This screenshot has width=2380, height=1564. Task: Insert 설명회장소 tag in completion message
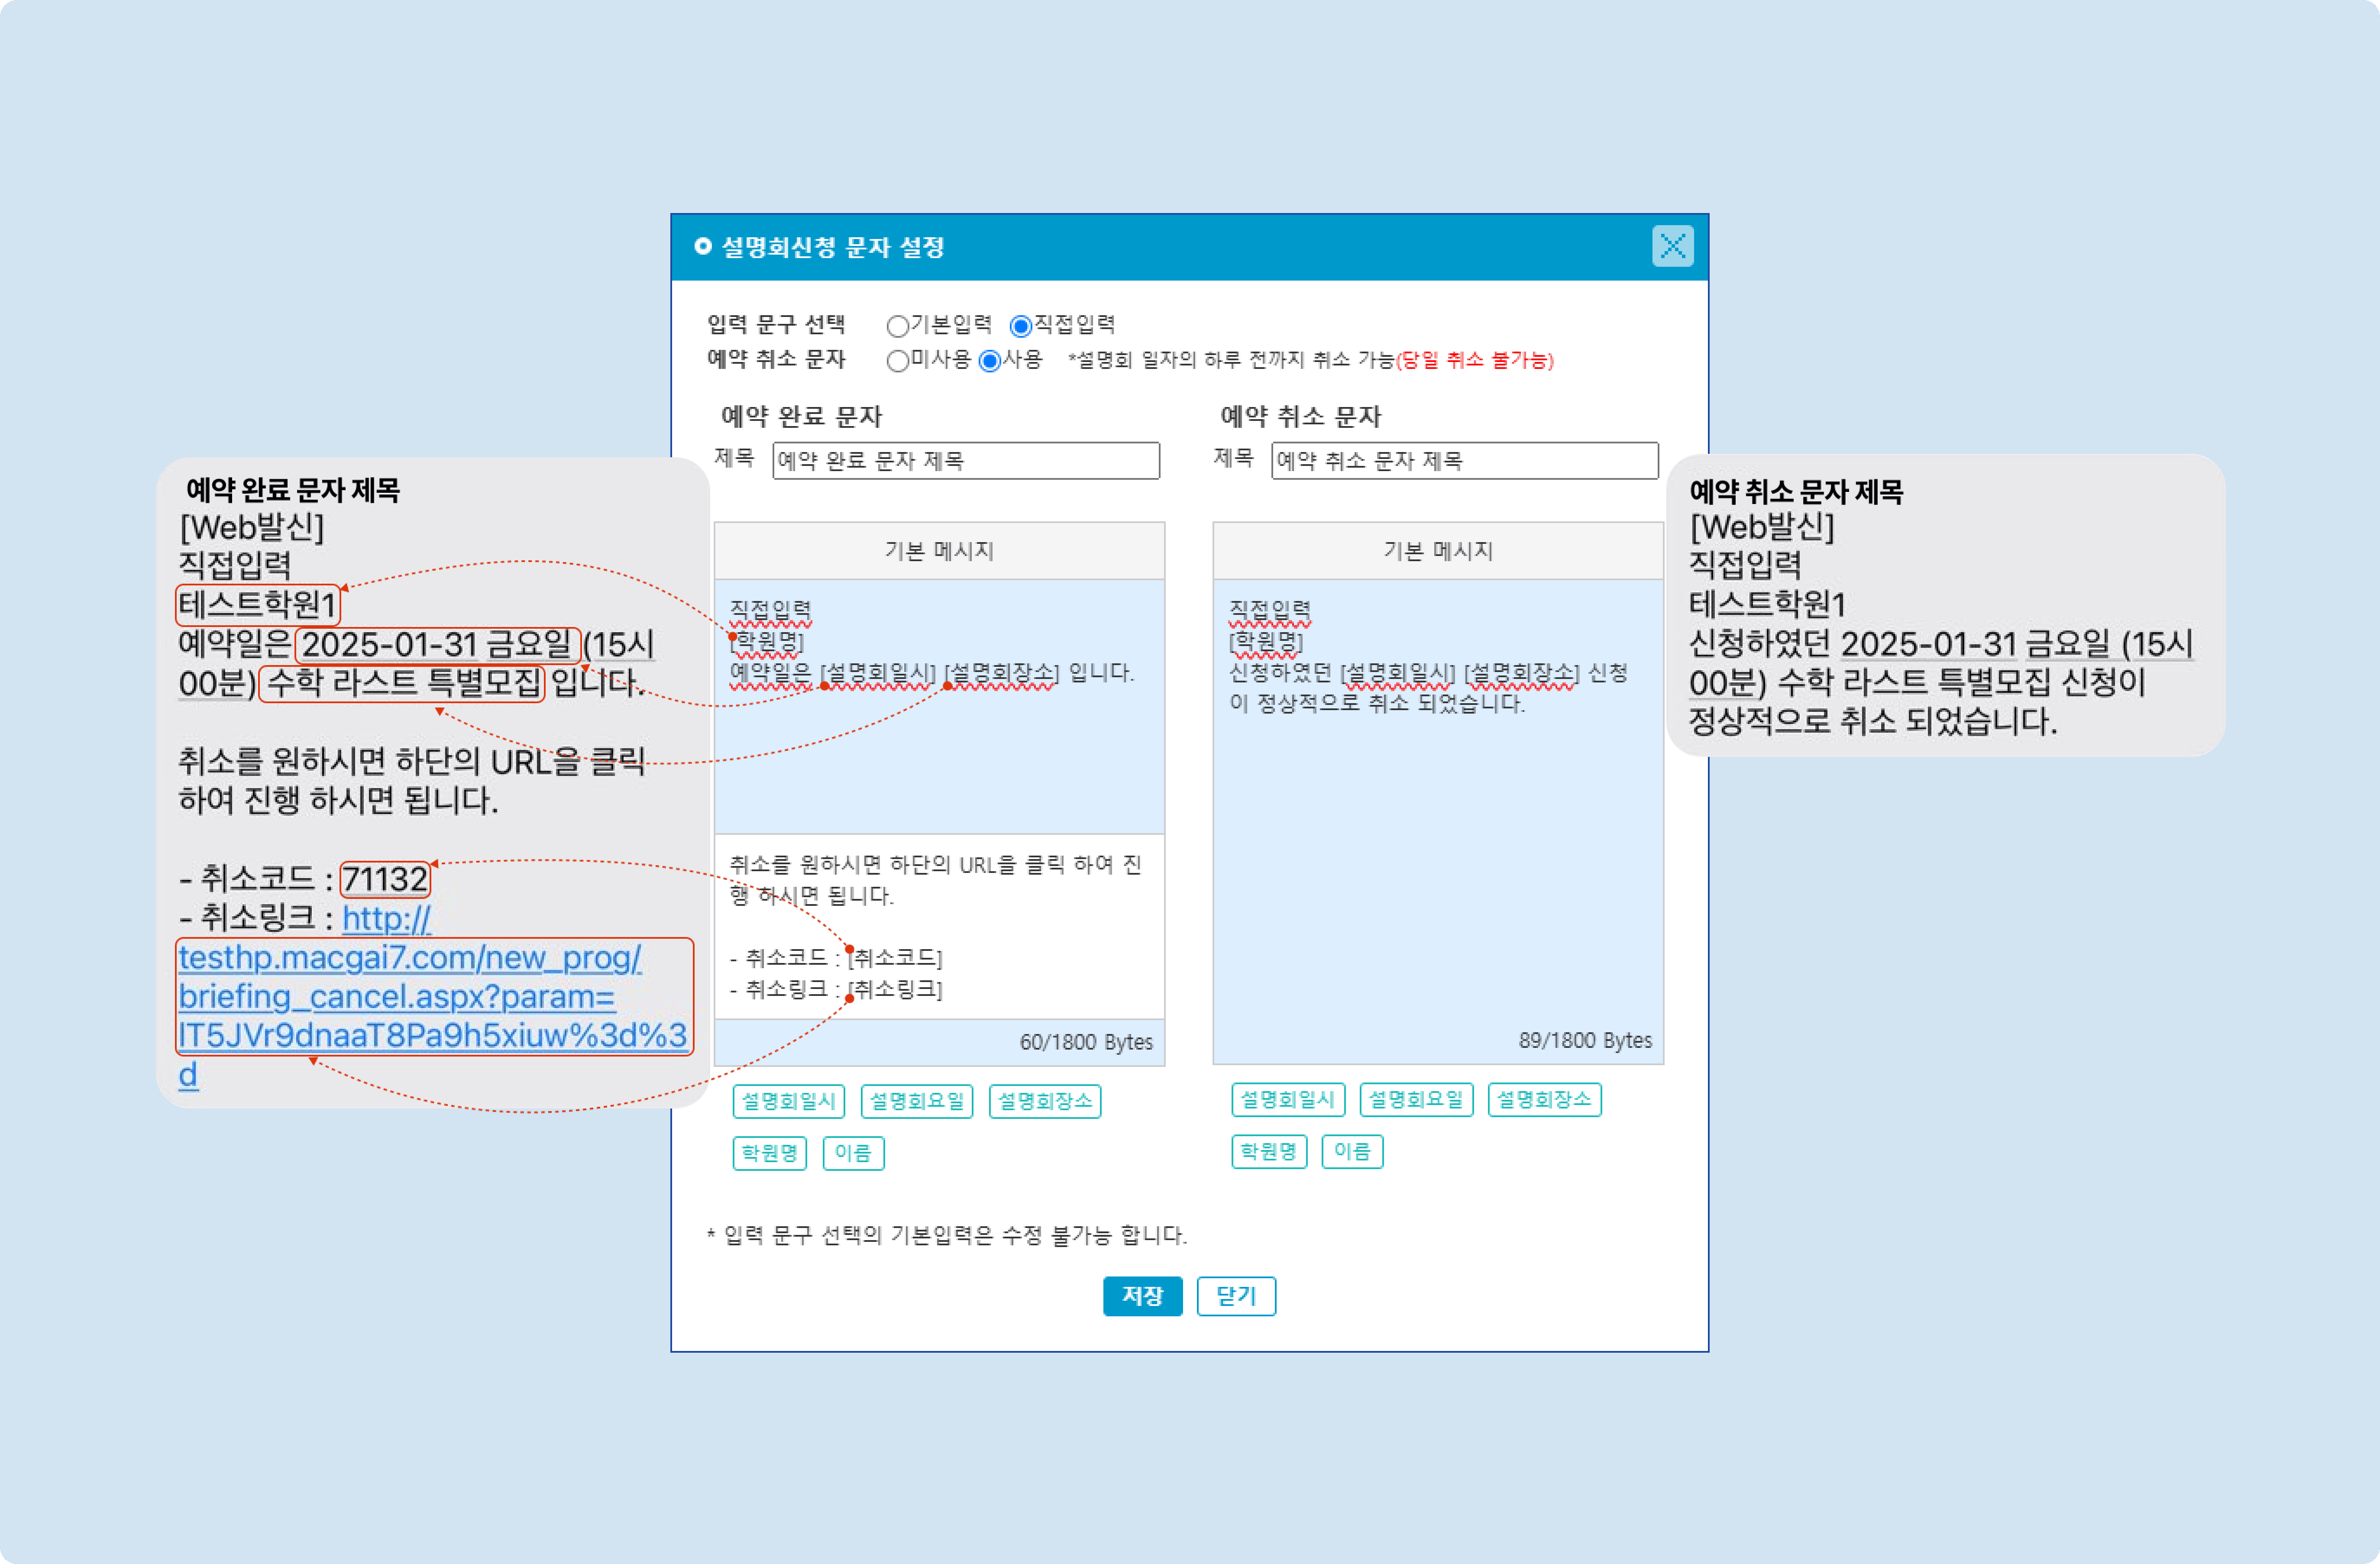(x=1044, y=1101)
